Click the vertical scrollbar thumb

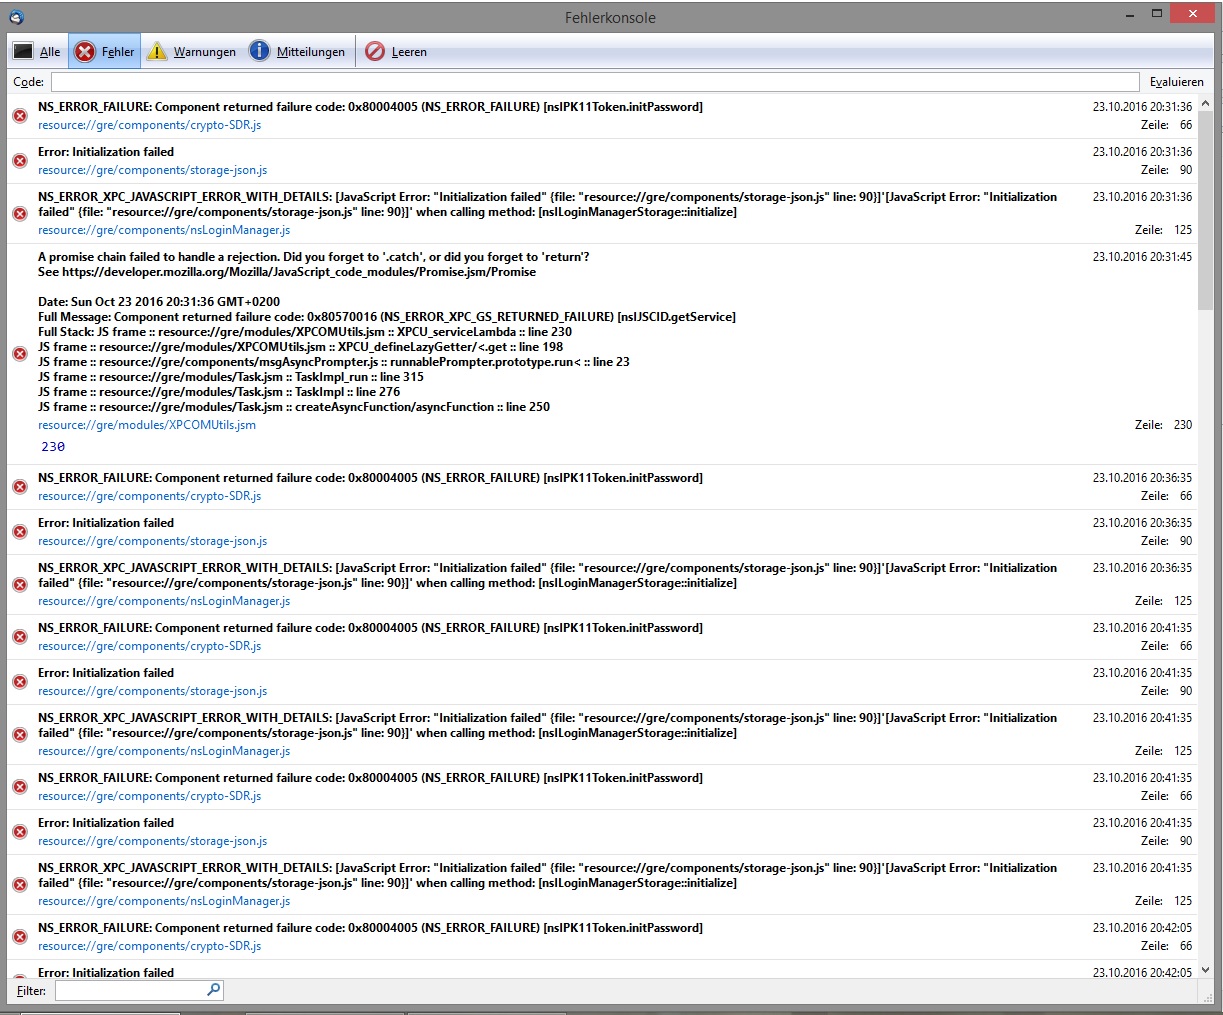click(x=1205, y=210)
